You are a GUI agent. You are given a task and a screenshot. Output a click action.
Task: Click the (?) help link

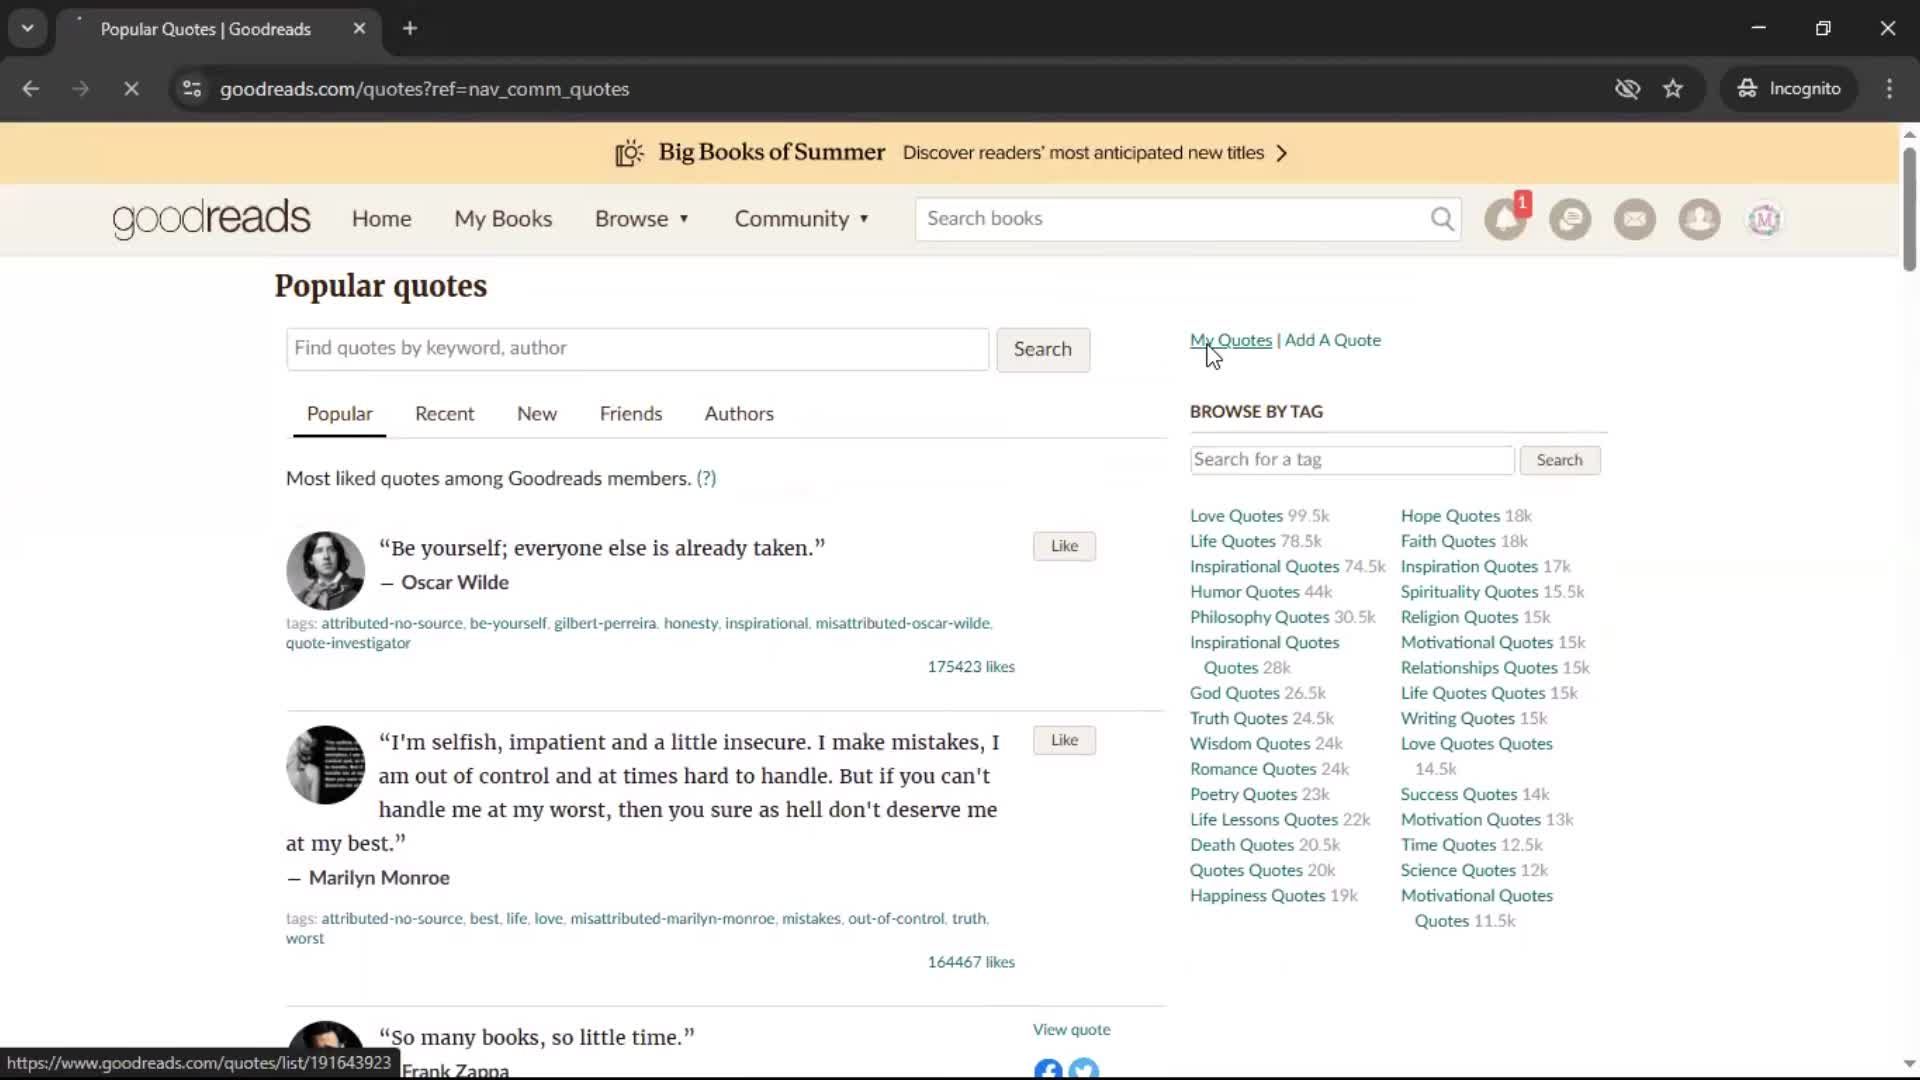tap(706, 479)
